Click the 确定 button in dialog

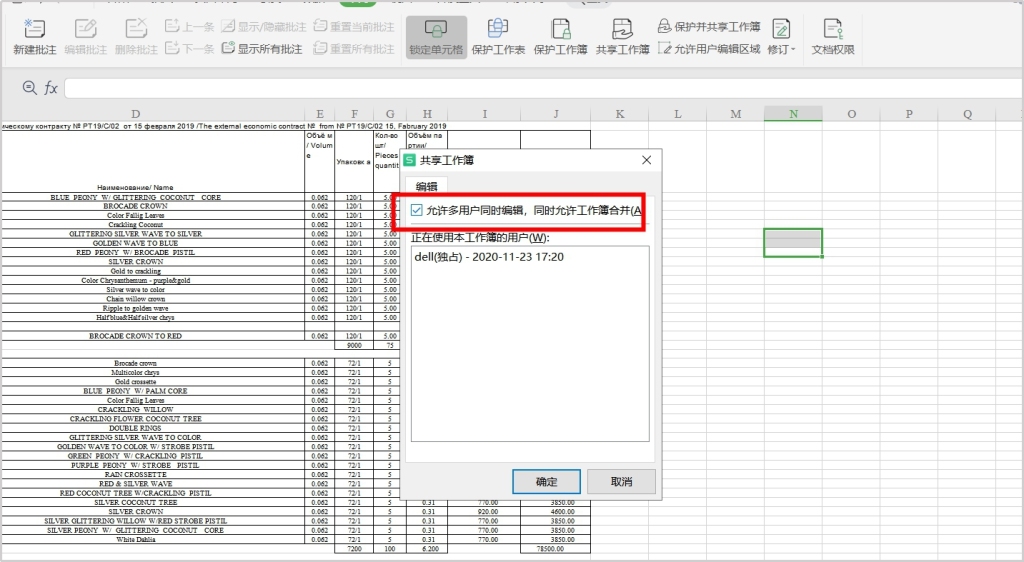[x=547, y=482]
